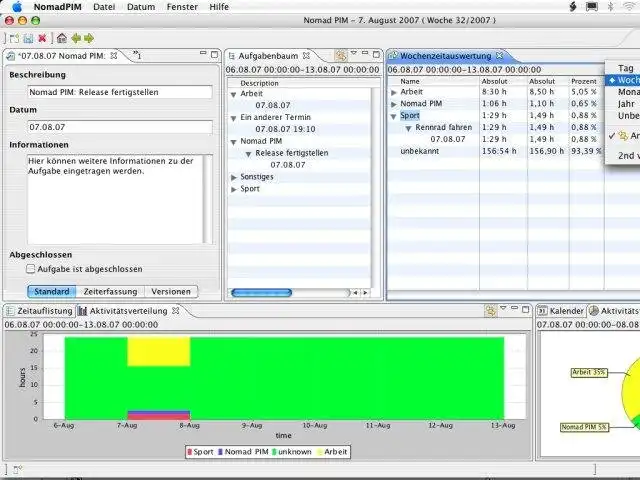Click the Name column header
Image resolution: width=640 pixels, height=480 pixels.
(410, 81)
